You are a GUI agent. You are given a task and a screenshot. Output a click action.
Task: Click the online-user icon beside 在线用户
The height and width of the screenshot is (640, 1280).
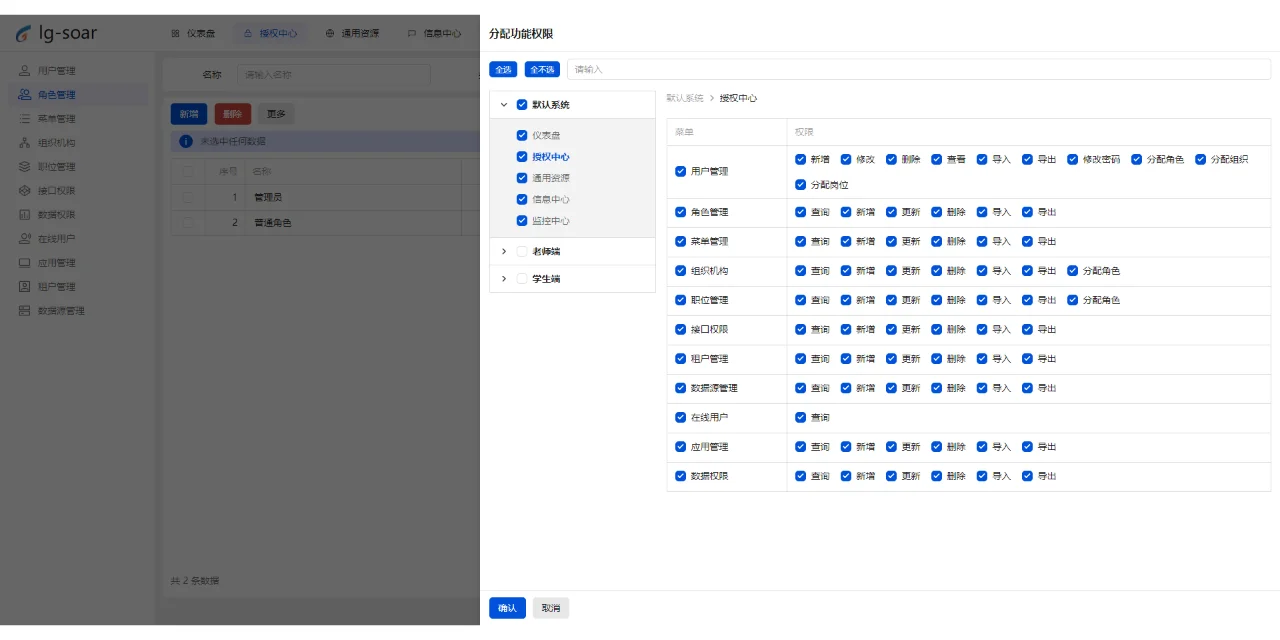tap(25, 239)
